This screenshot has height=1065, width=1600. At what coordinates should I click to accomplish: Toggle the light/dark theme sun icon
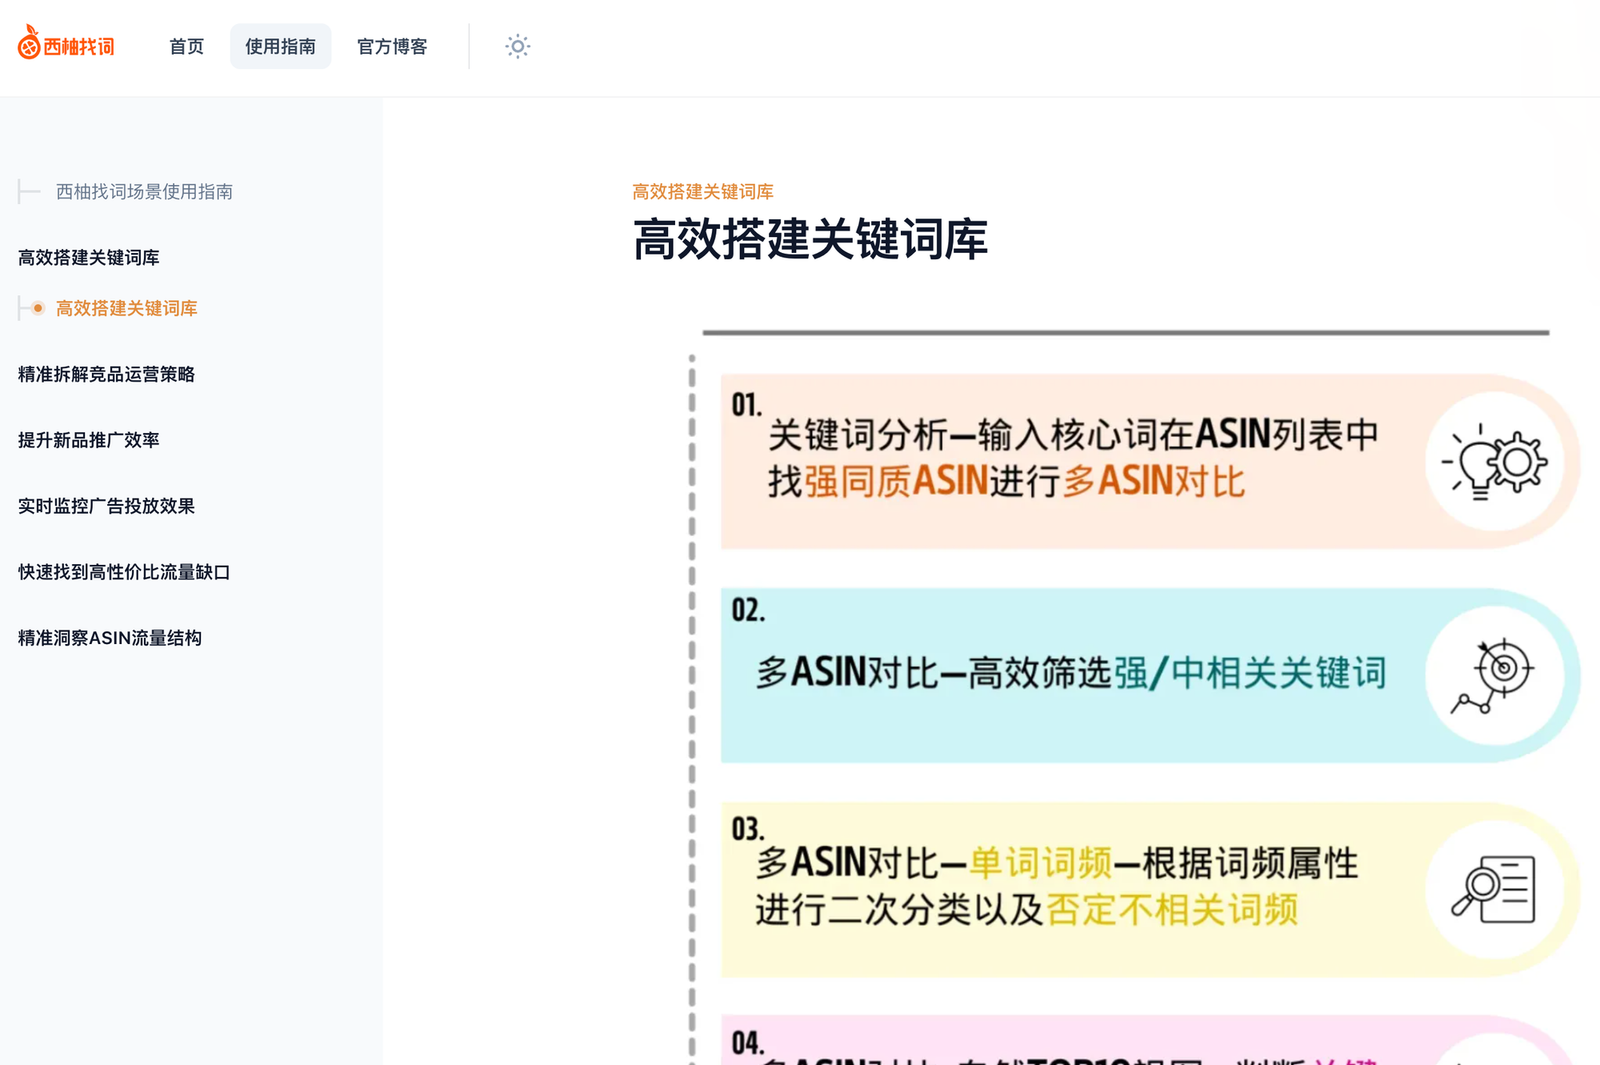518,47
